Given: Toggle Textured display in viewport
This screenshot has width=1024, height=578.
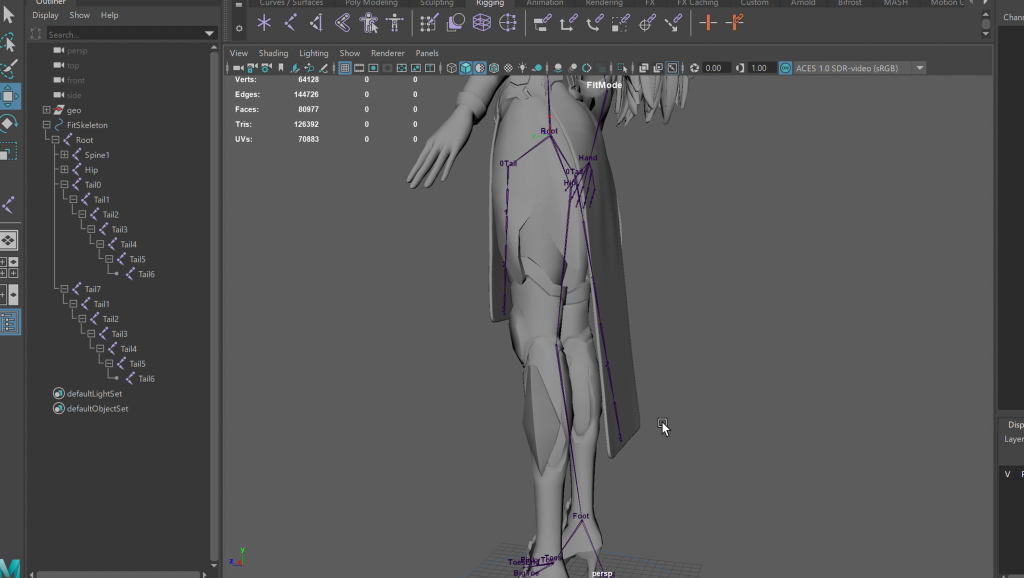Looking at the screenshot, I should pos(508,68).
